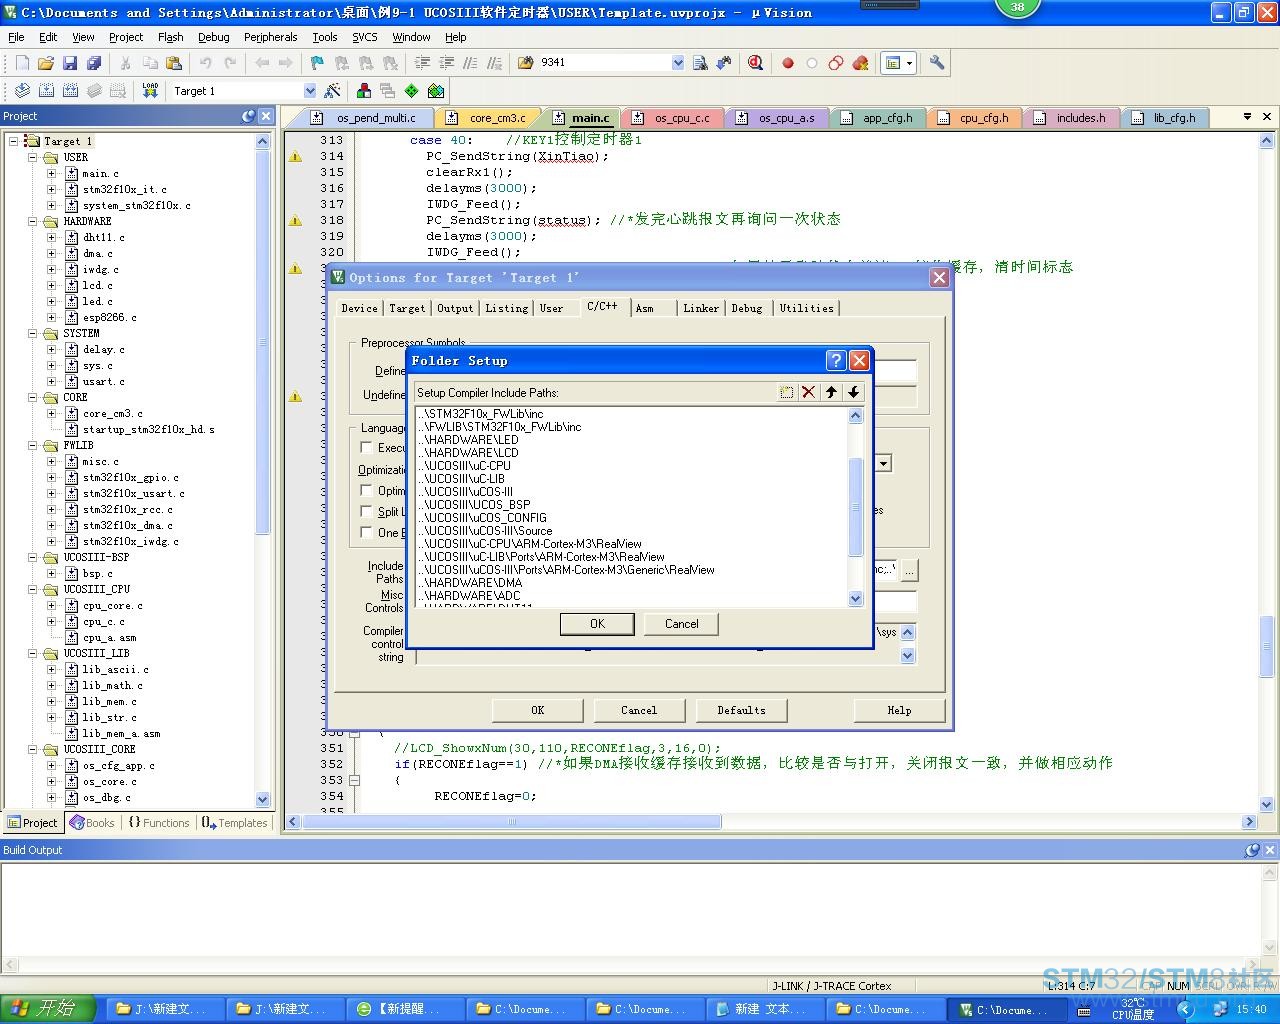This screenshot has width=1280, height=1024.
Task: Start debug session with the magnifier 'd' icon
Action: point(756,63)
